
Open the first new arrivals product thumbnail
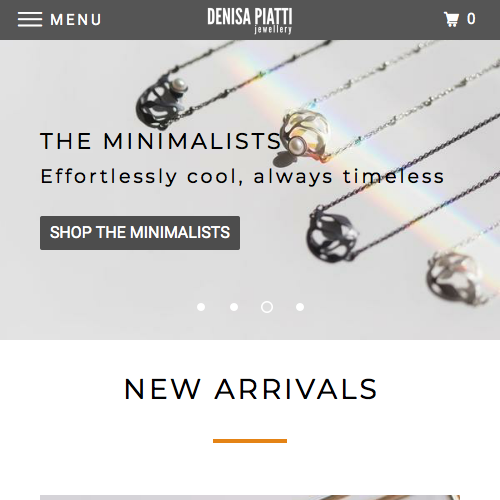250,497
